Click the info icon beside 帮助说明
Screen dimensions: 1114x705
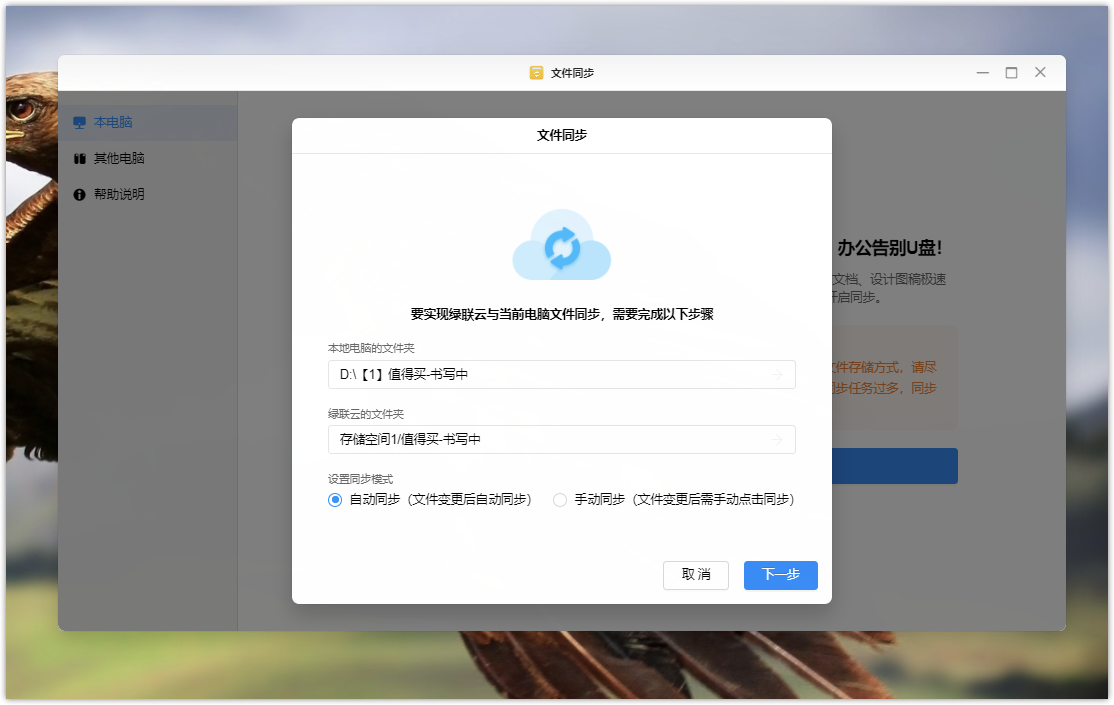80,195
